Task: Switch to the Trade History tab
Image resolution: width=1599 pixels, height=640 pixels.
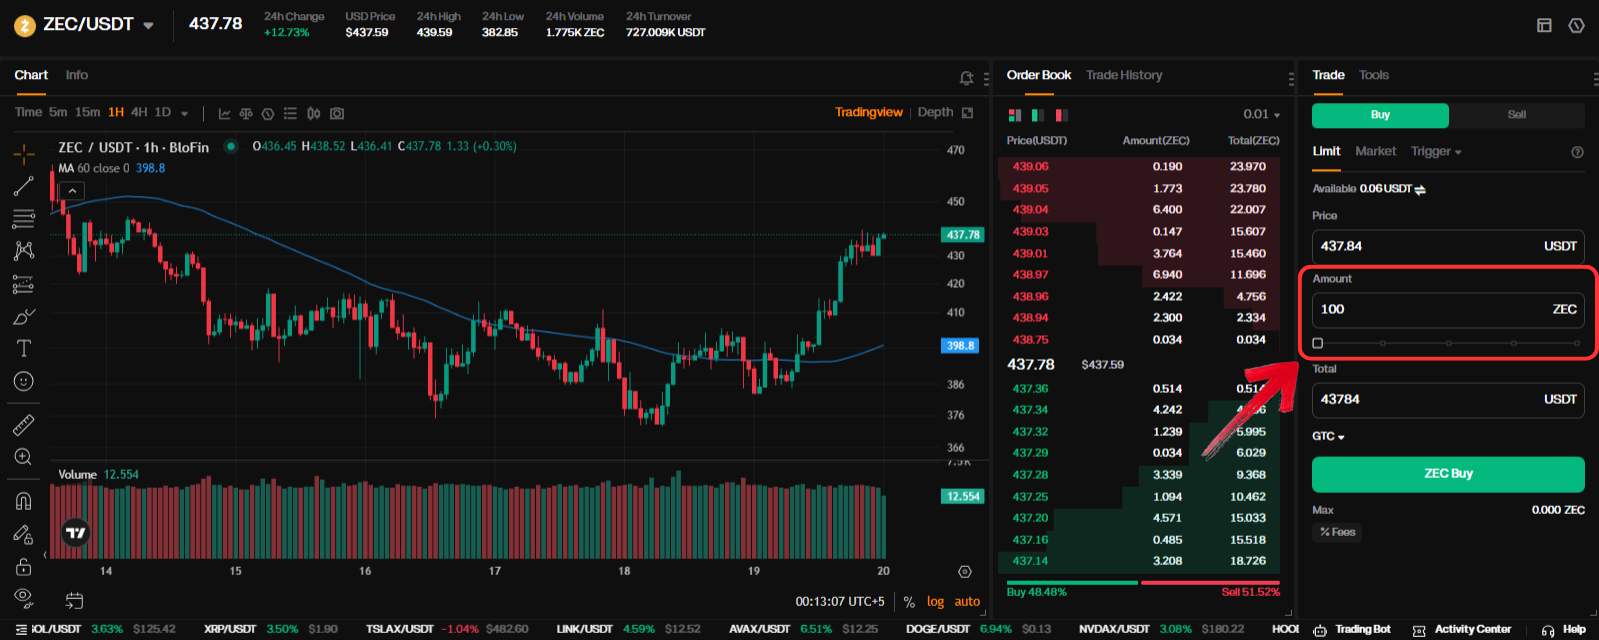Action: click(x=1124, y=75)
